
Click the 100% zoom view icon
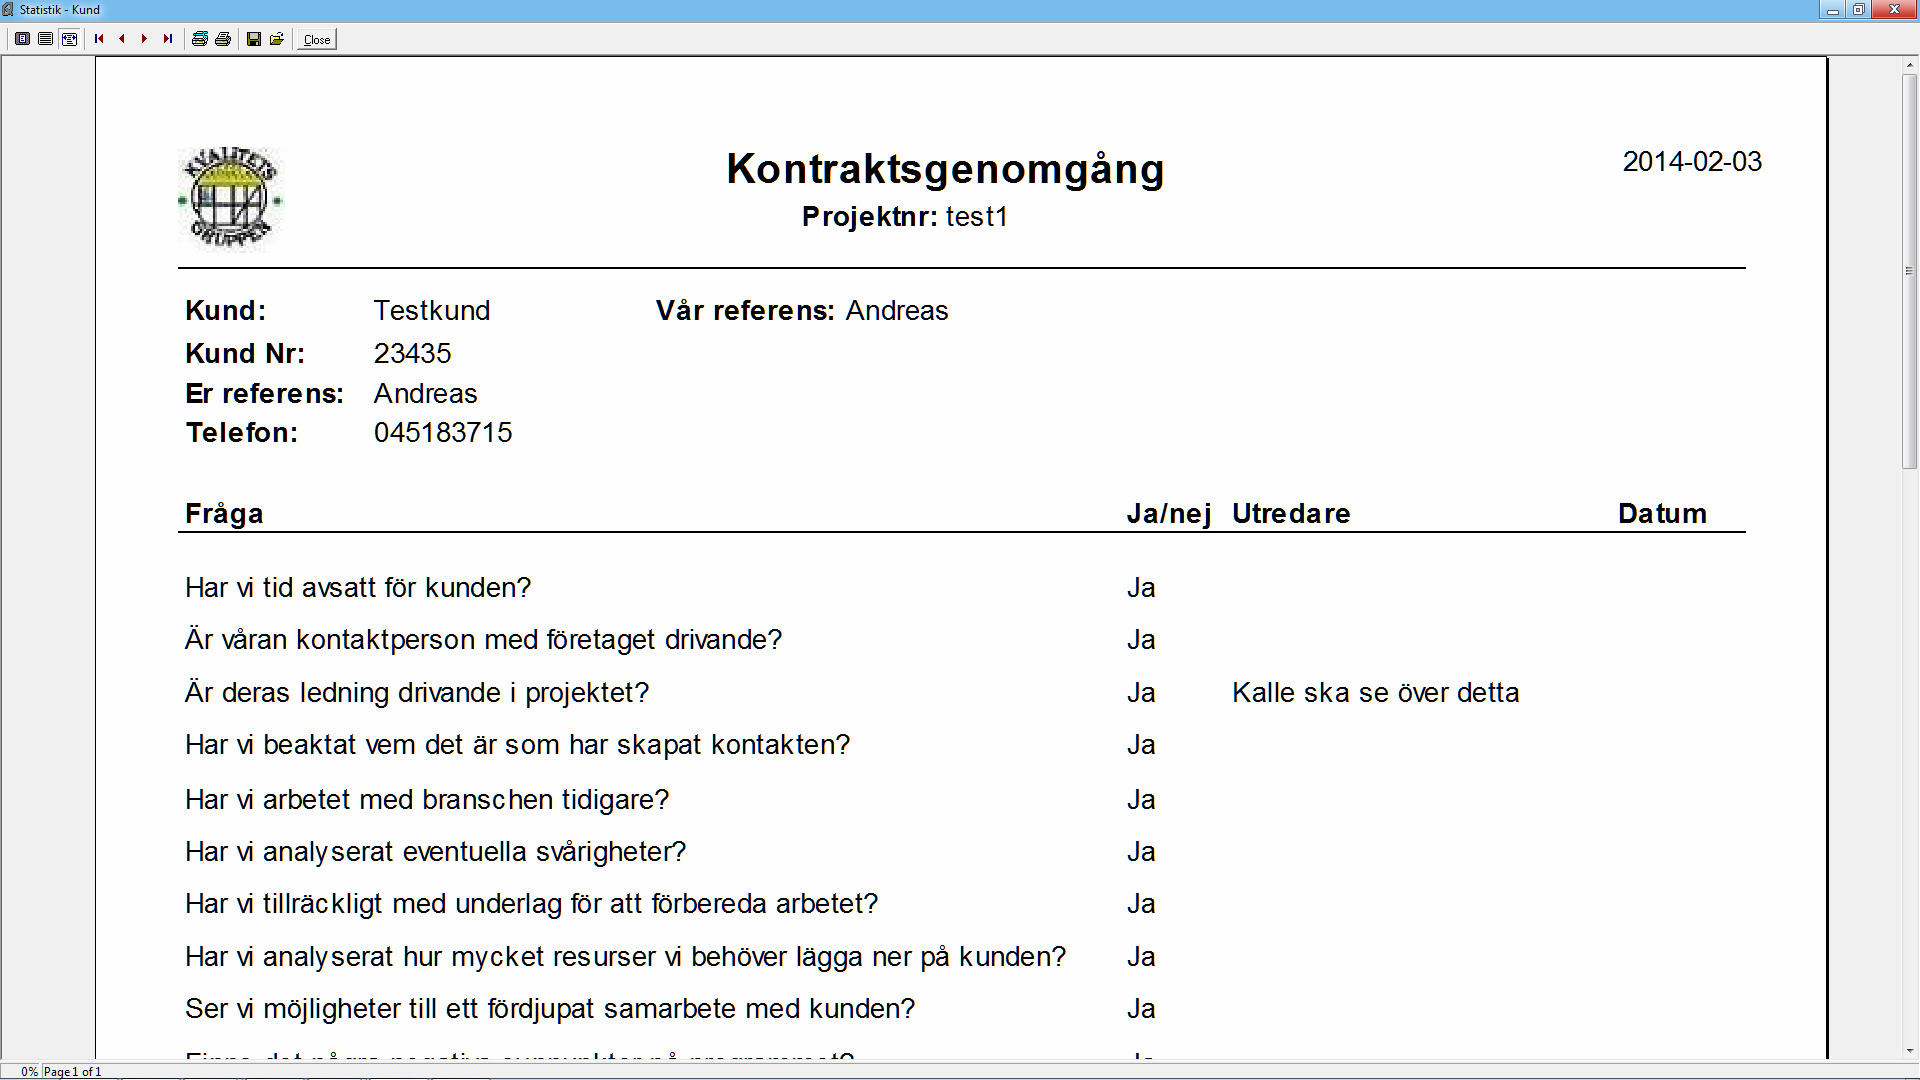pos(46,39)
